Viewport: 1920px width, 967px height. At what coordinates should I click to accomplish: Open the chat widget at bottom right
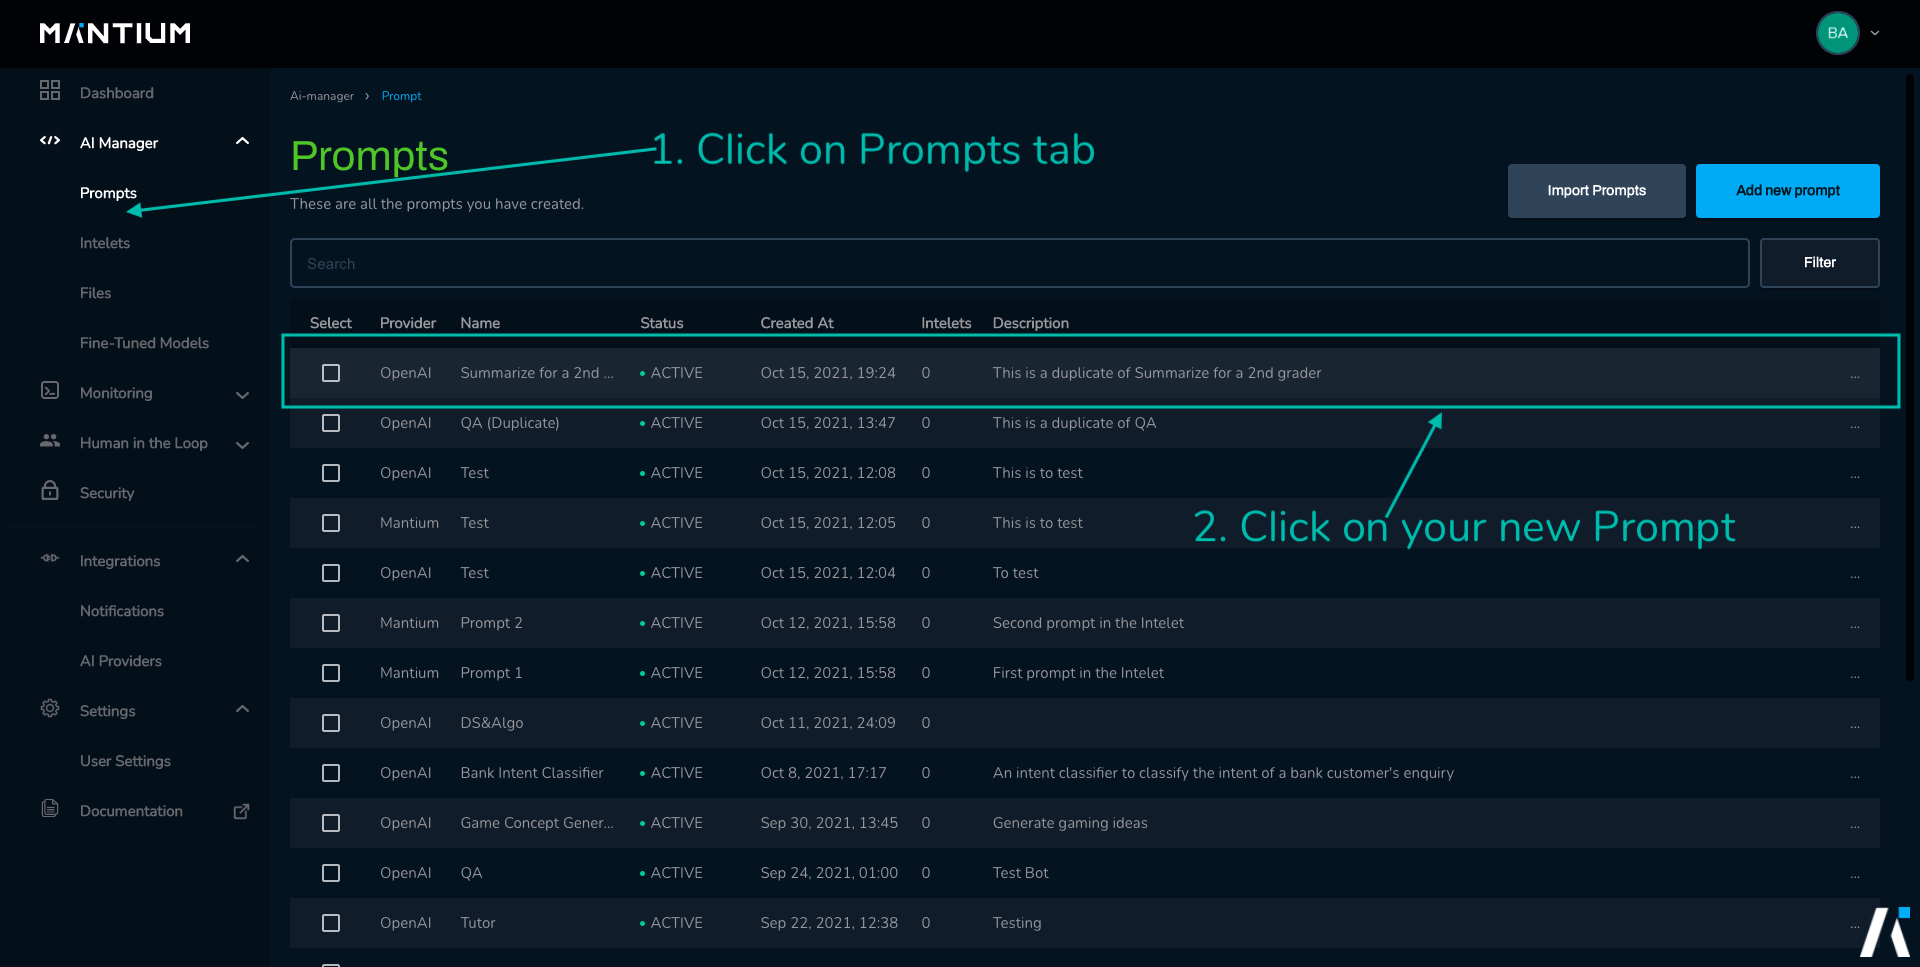click(1885, 932)
